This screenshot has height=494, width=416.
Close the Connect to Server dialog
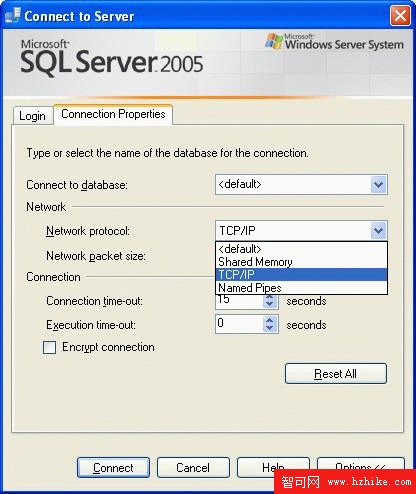coord(400,16)
